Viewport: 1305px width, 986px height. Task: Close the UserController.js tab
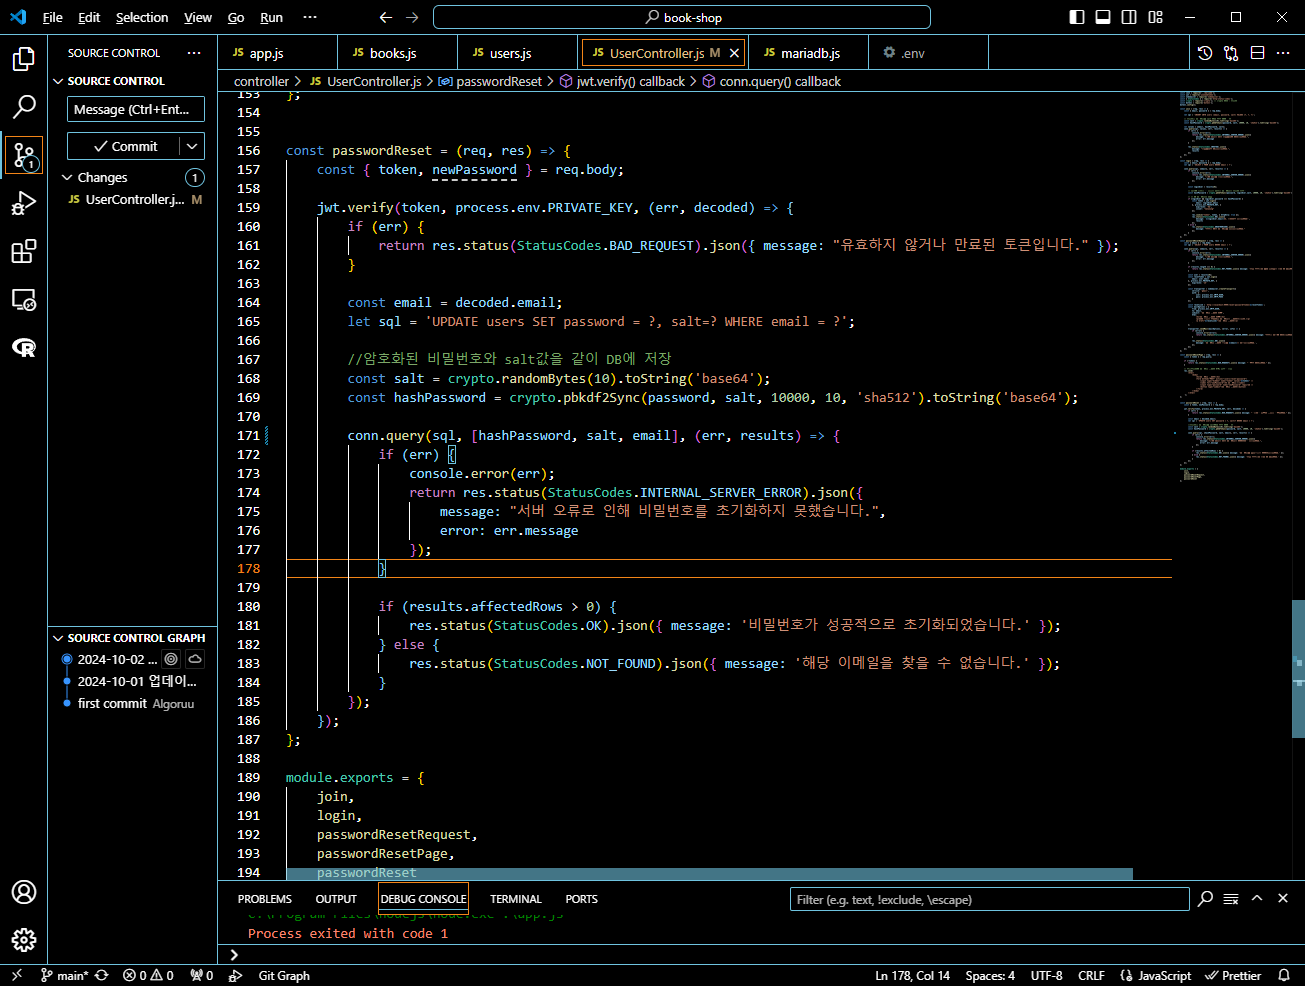pos(734,53)
